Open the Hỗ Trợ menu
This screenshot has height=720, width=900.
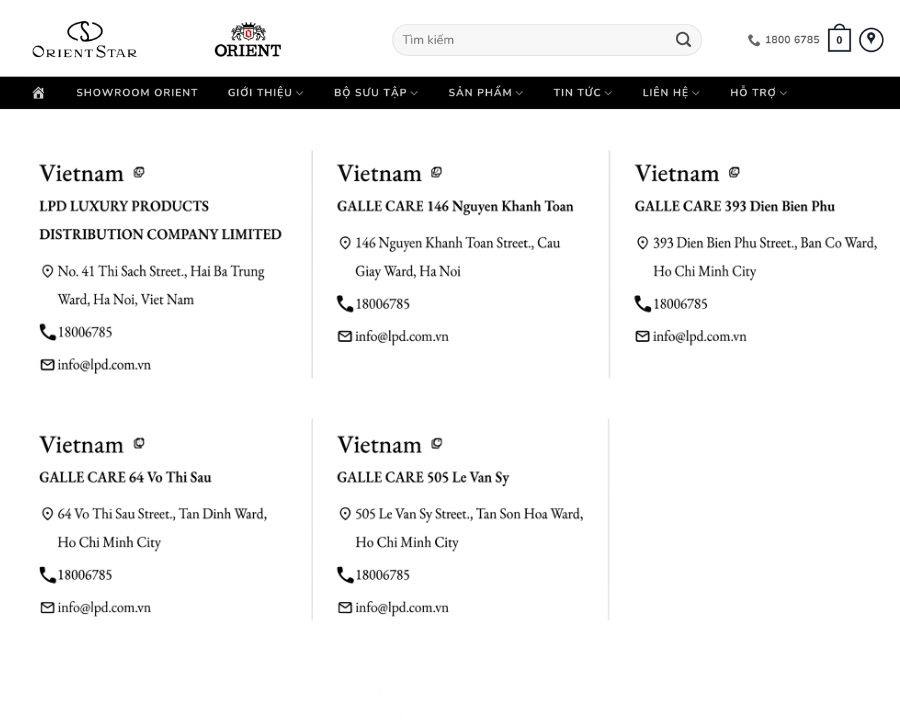tap(758, 92)
